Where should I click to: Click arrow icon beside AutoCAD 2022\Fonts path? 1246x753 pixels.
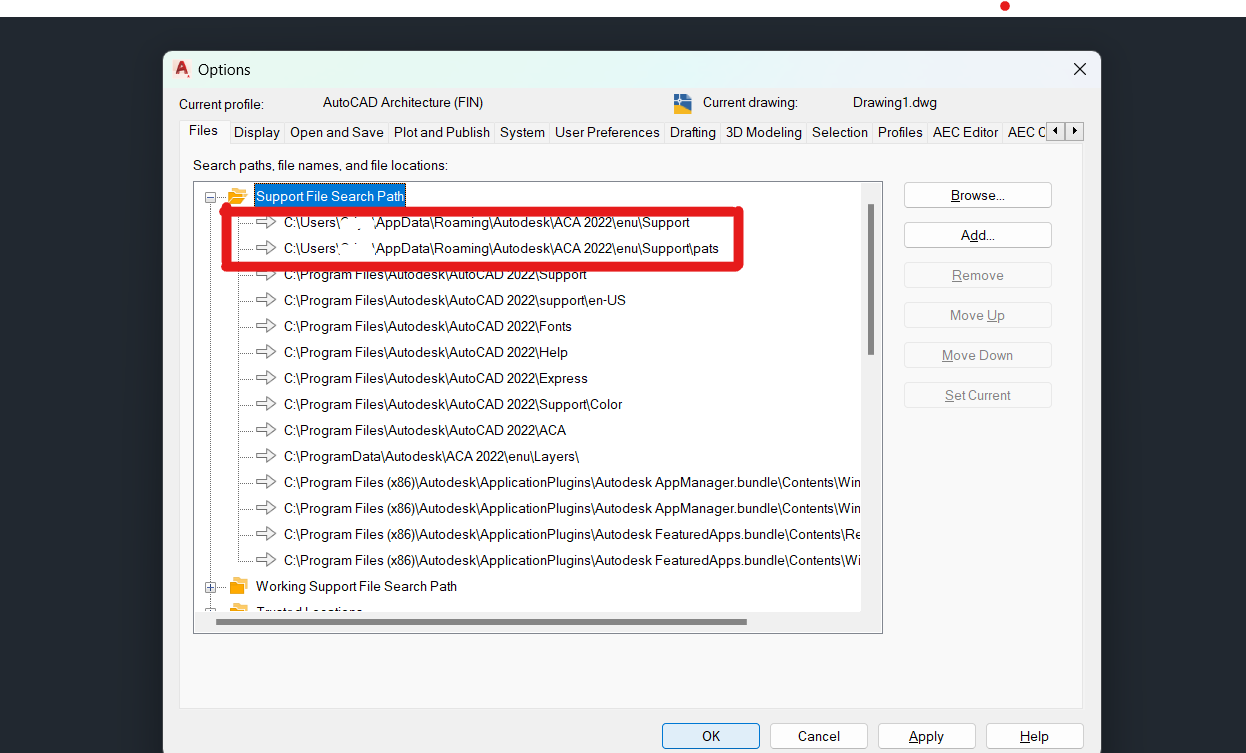click(266, 326)
